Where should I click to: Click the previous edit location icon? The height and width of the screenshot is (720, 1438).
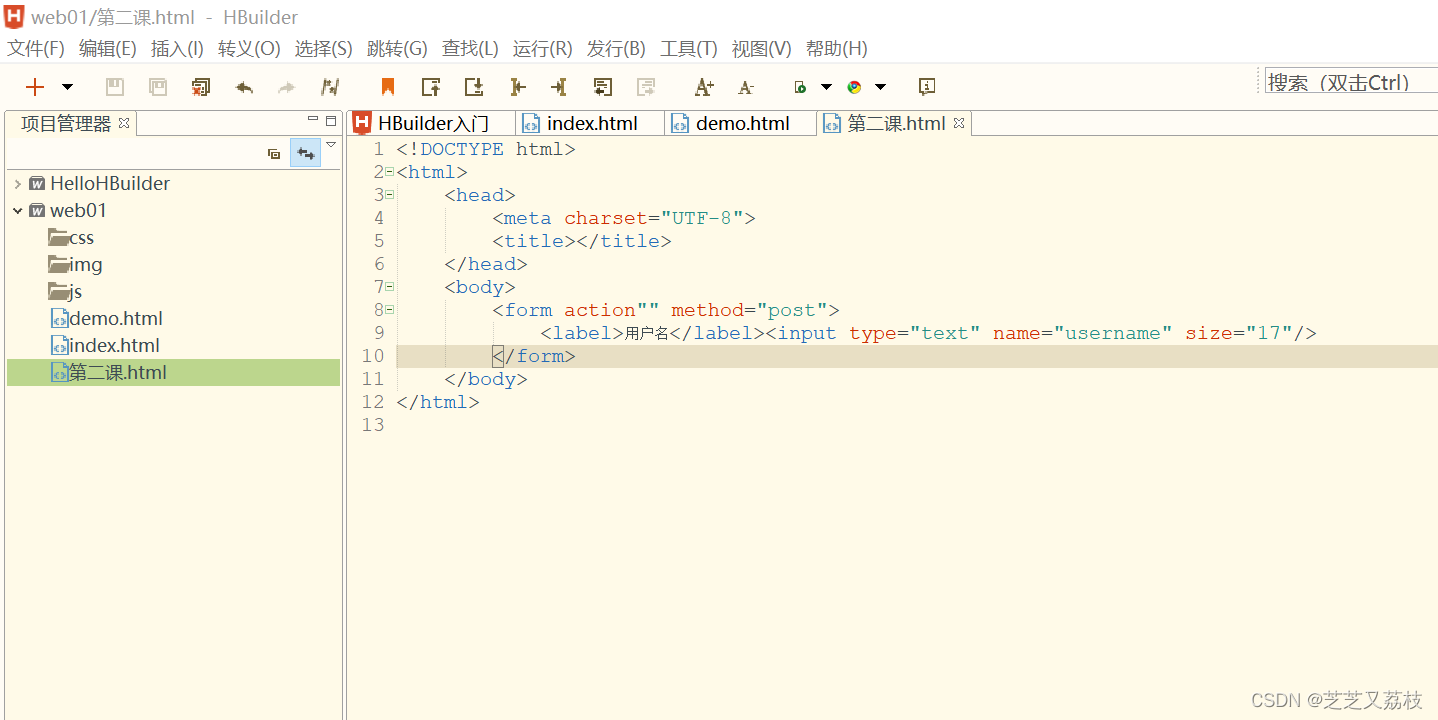(x=602, y=87)
